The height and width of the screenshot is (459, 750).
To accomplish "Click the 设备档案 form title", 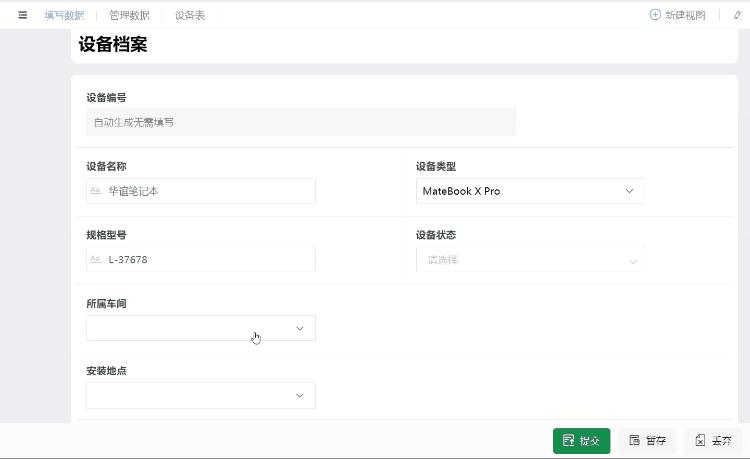I will click(113, 44).
